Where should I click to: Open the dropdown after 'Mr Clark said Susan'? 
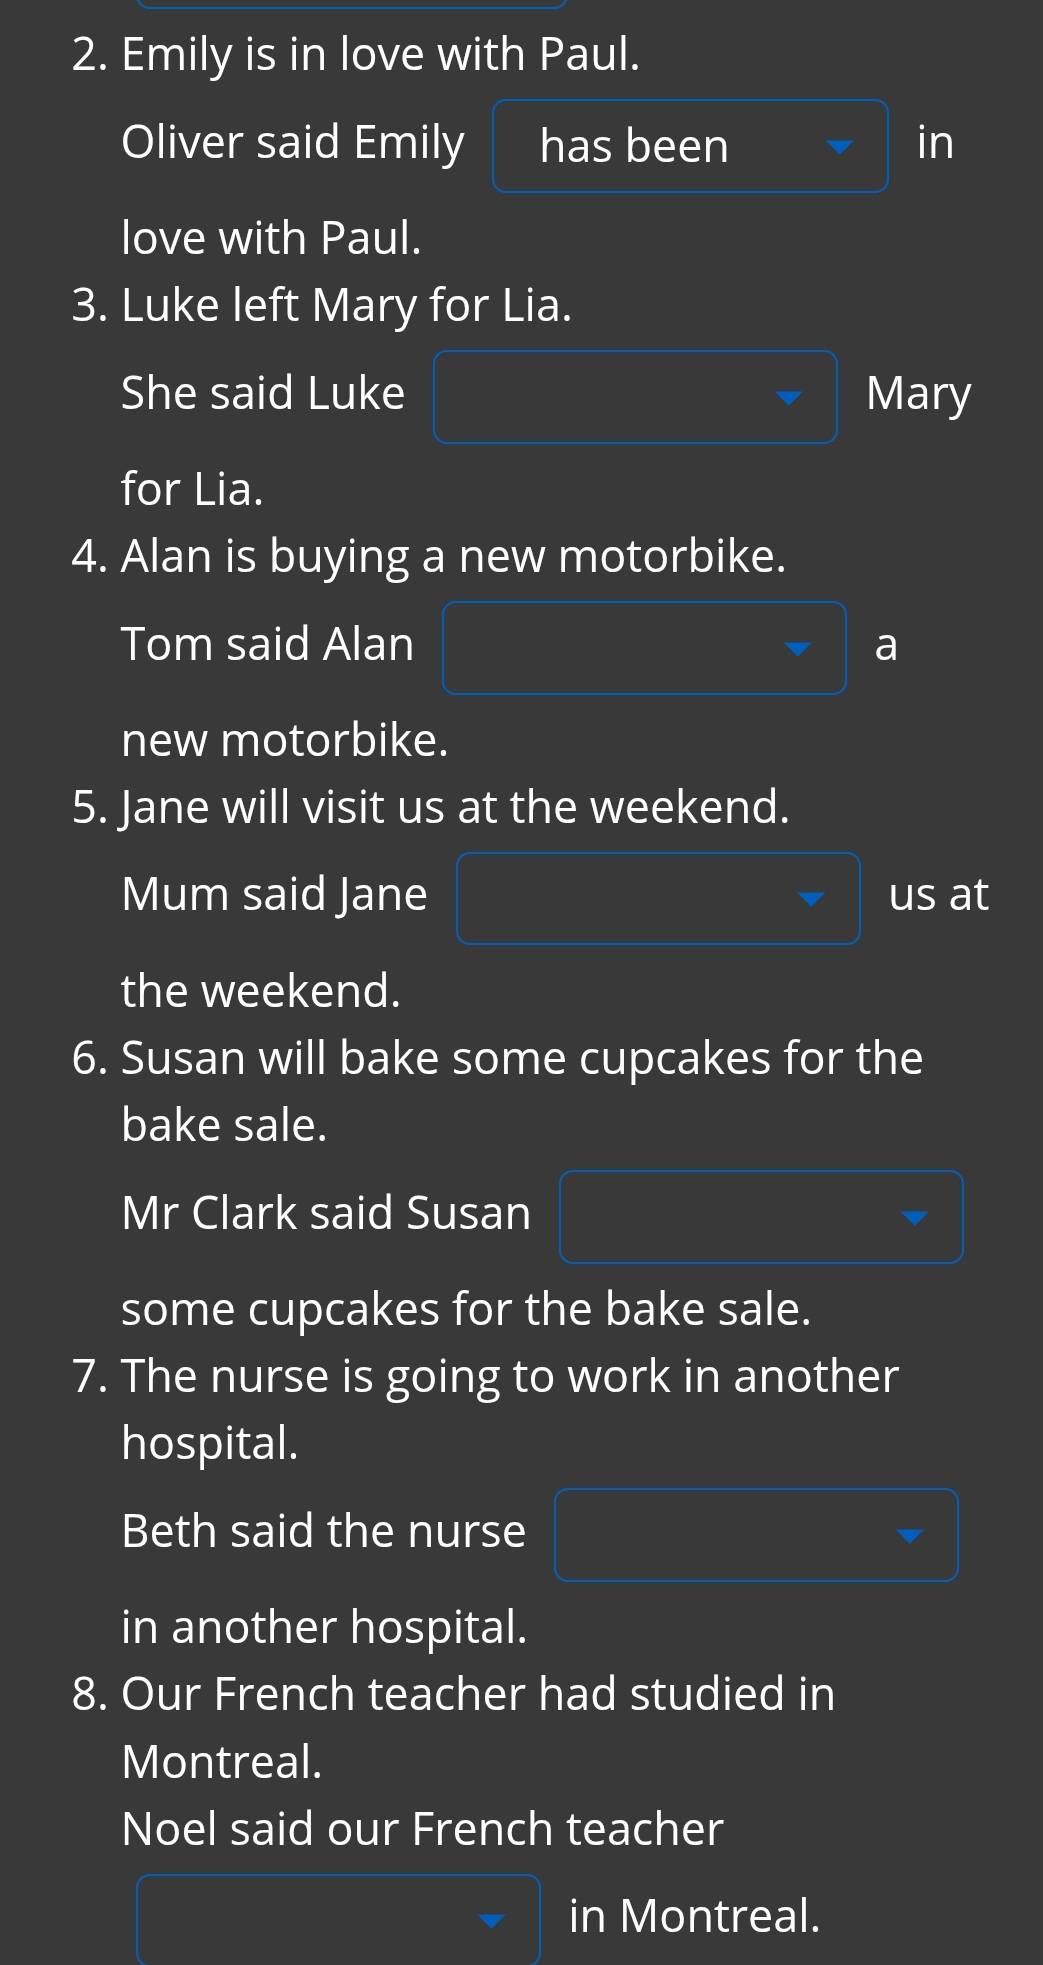[x=761, y=1217]
